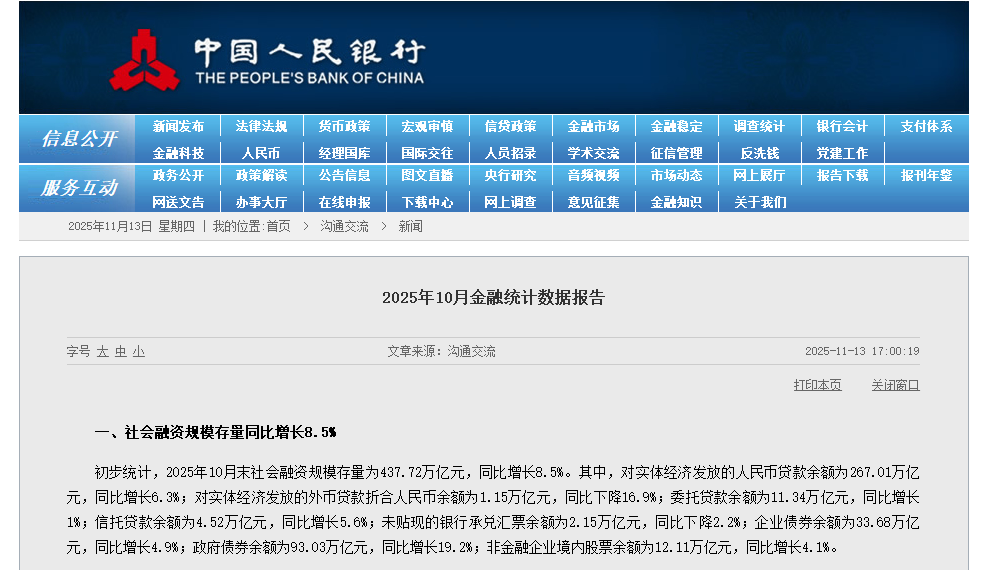987x570 pixels.
Task: Open 支付体系 navigation item
Action: tap(926, 126)
